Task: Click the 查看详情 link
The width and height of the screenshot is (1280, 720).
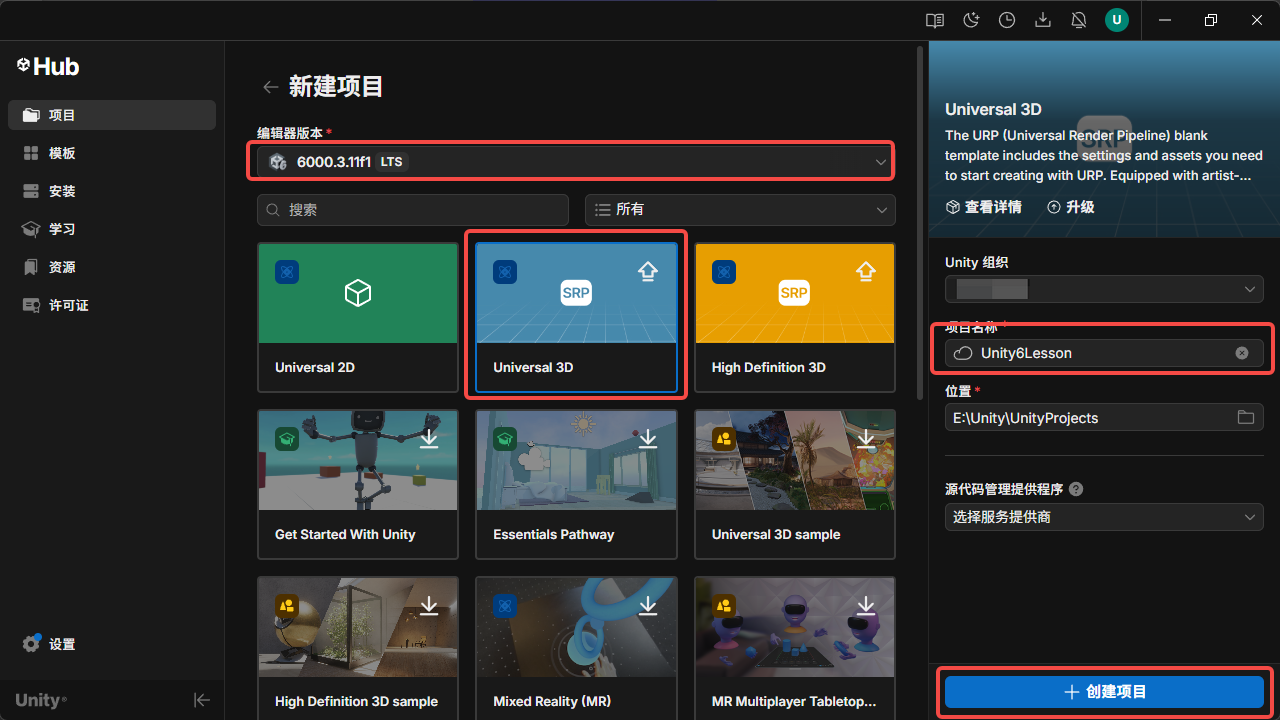Action: pyautogui.click(x=983, y=207)
